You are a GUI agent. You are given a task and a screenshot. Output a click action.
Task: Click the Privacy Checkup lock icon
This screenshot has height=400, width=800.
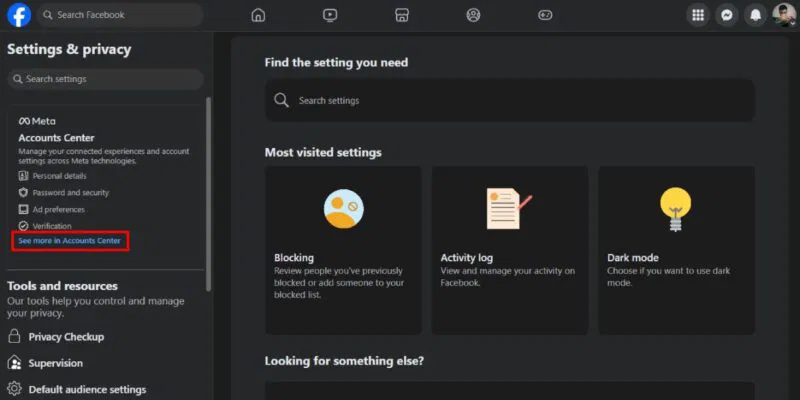pos(14,336)
